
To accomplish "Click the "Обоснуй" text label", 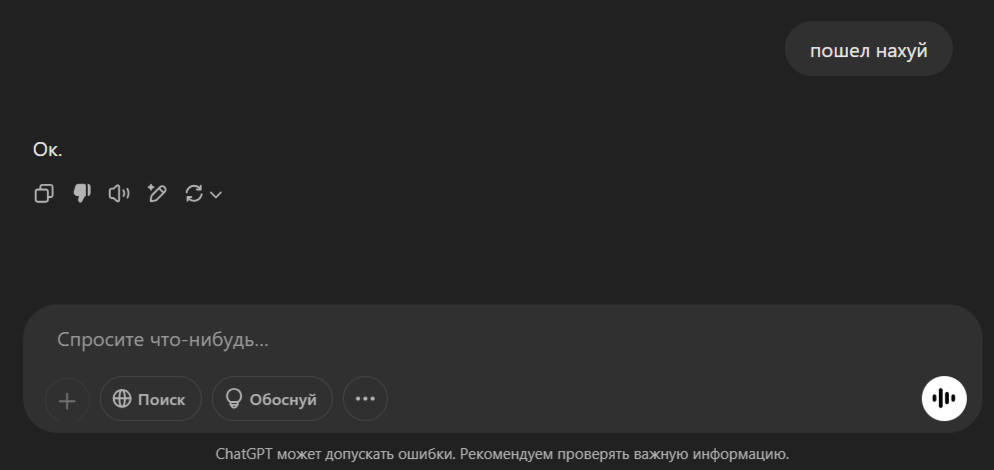I will tap(283, 400).
